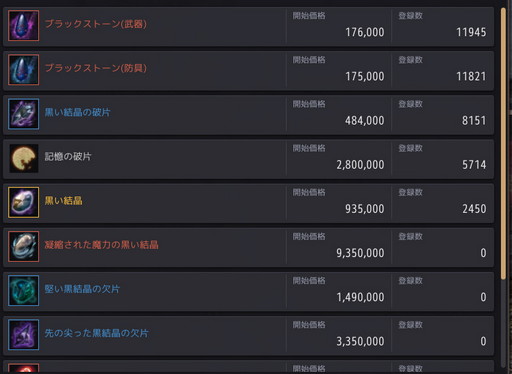Click the 9,350,000 starting price value

[x=360, y=253]
